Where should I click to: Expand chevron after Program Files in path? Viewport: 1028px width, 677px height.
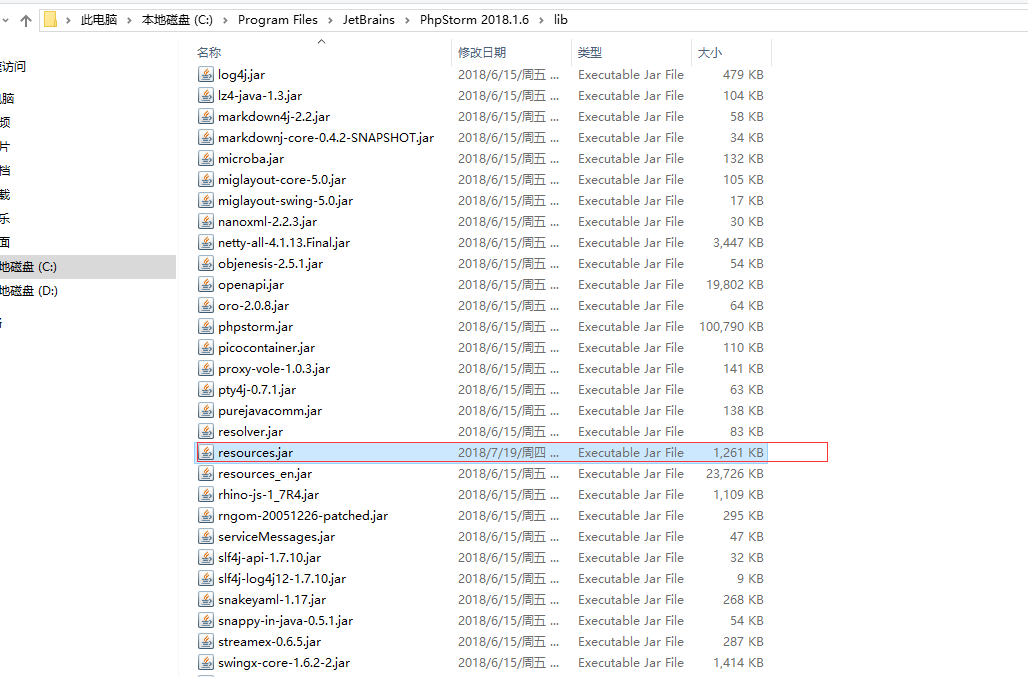[x=330, y=20]
